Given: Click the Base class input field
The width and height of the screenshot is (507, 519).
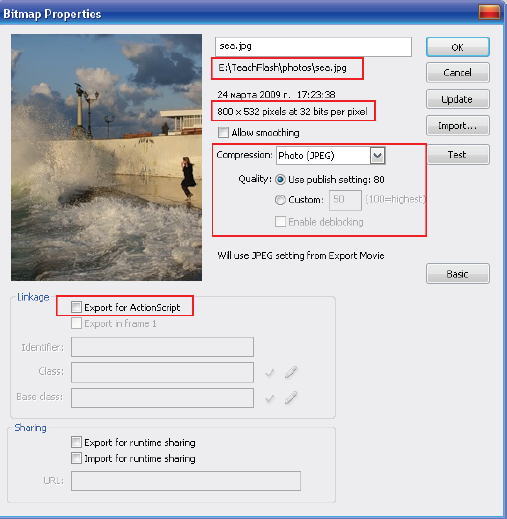Looking at the screenshot, I should (x=162, y=398).
